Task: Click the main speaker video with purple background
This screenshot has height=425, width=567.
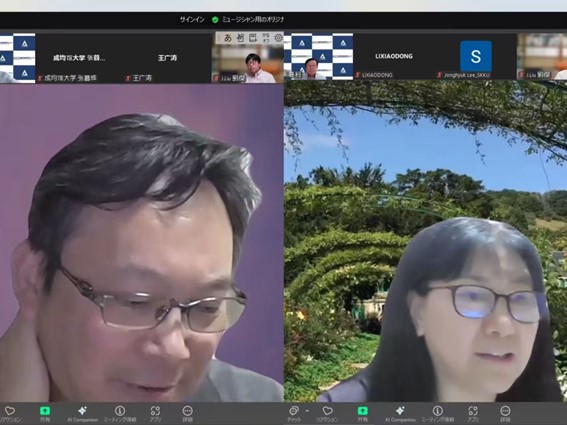Action: coord(142,243)
